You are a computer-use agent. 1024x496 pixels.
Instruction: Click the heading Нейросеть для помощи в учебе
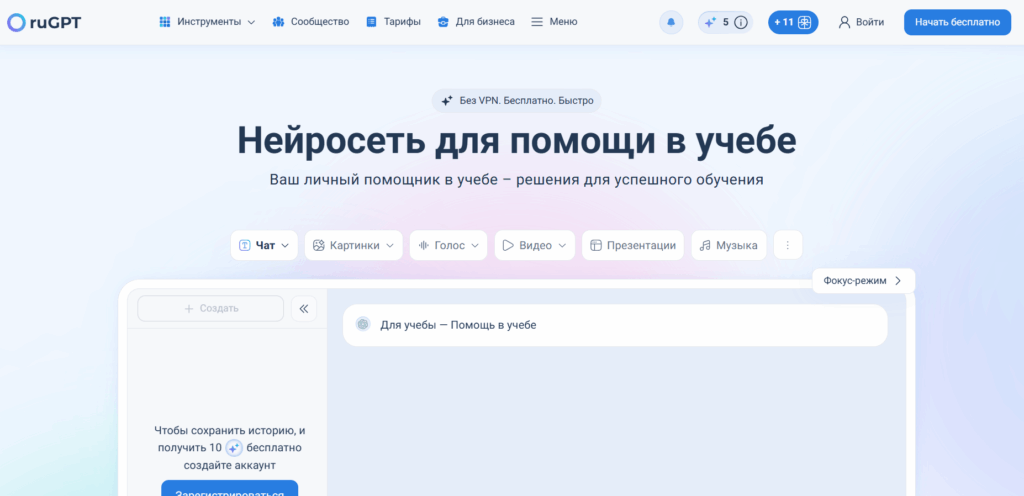pyautogui.click(x=517, y=140)
